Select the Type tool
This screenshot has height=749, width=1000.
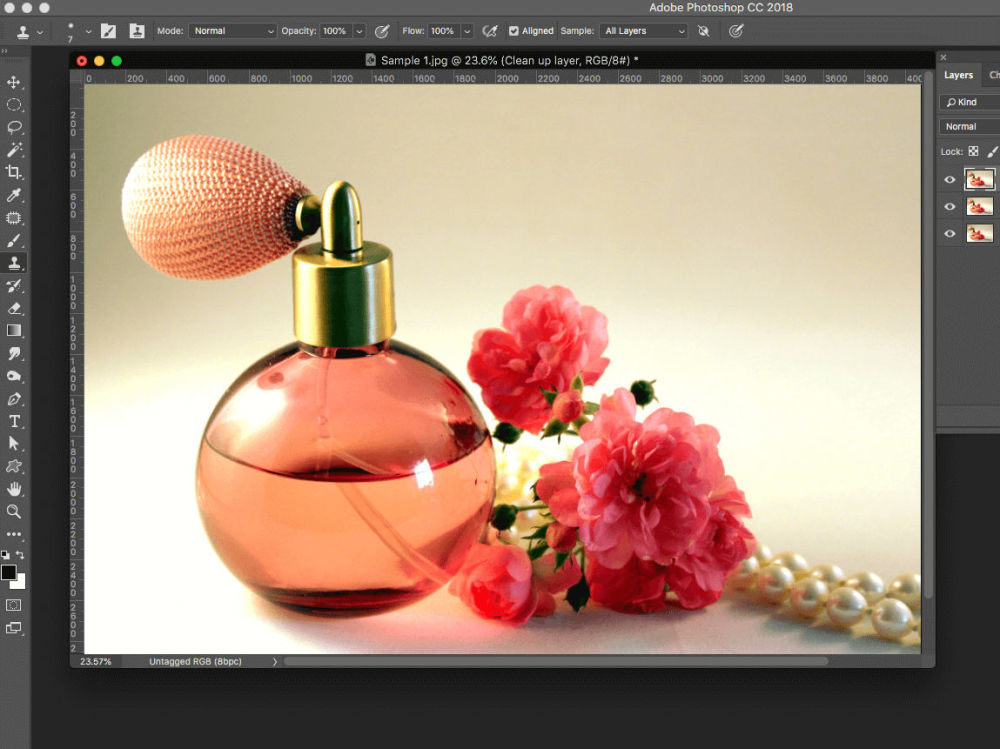click(13, 421)
